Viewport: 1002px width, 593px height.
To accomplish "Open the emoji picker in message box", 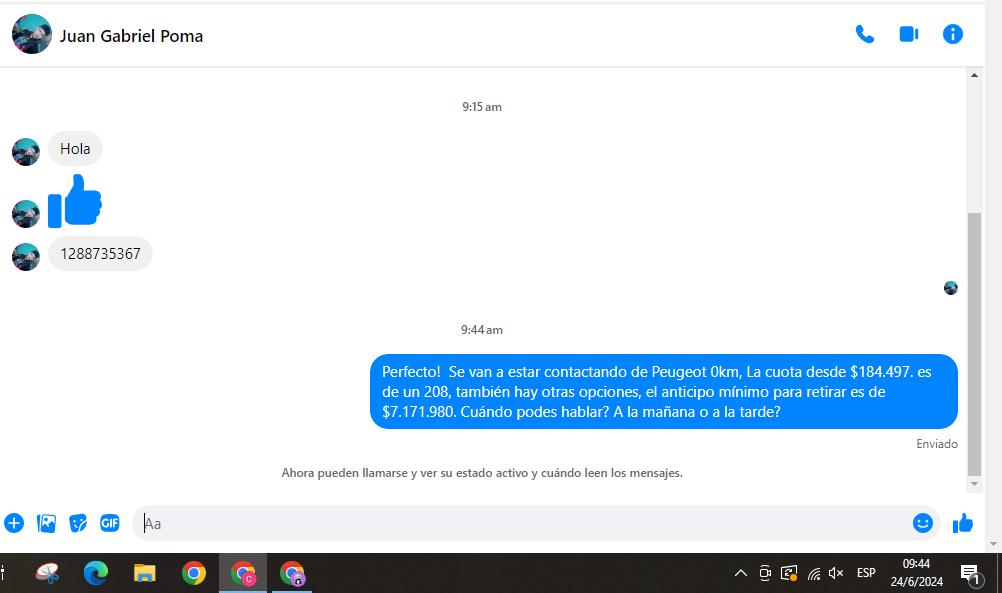I will tap(922, 523).
